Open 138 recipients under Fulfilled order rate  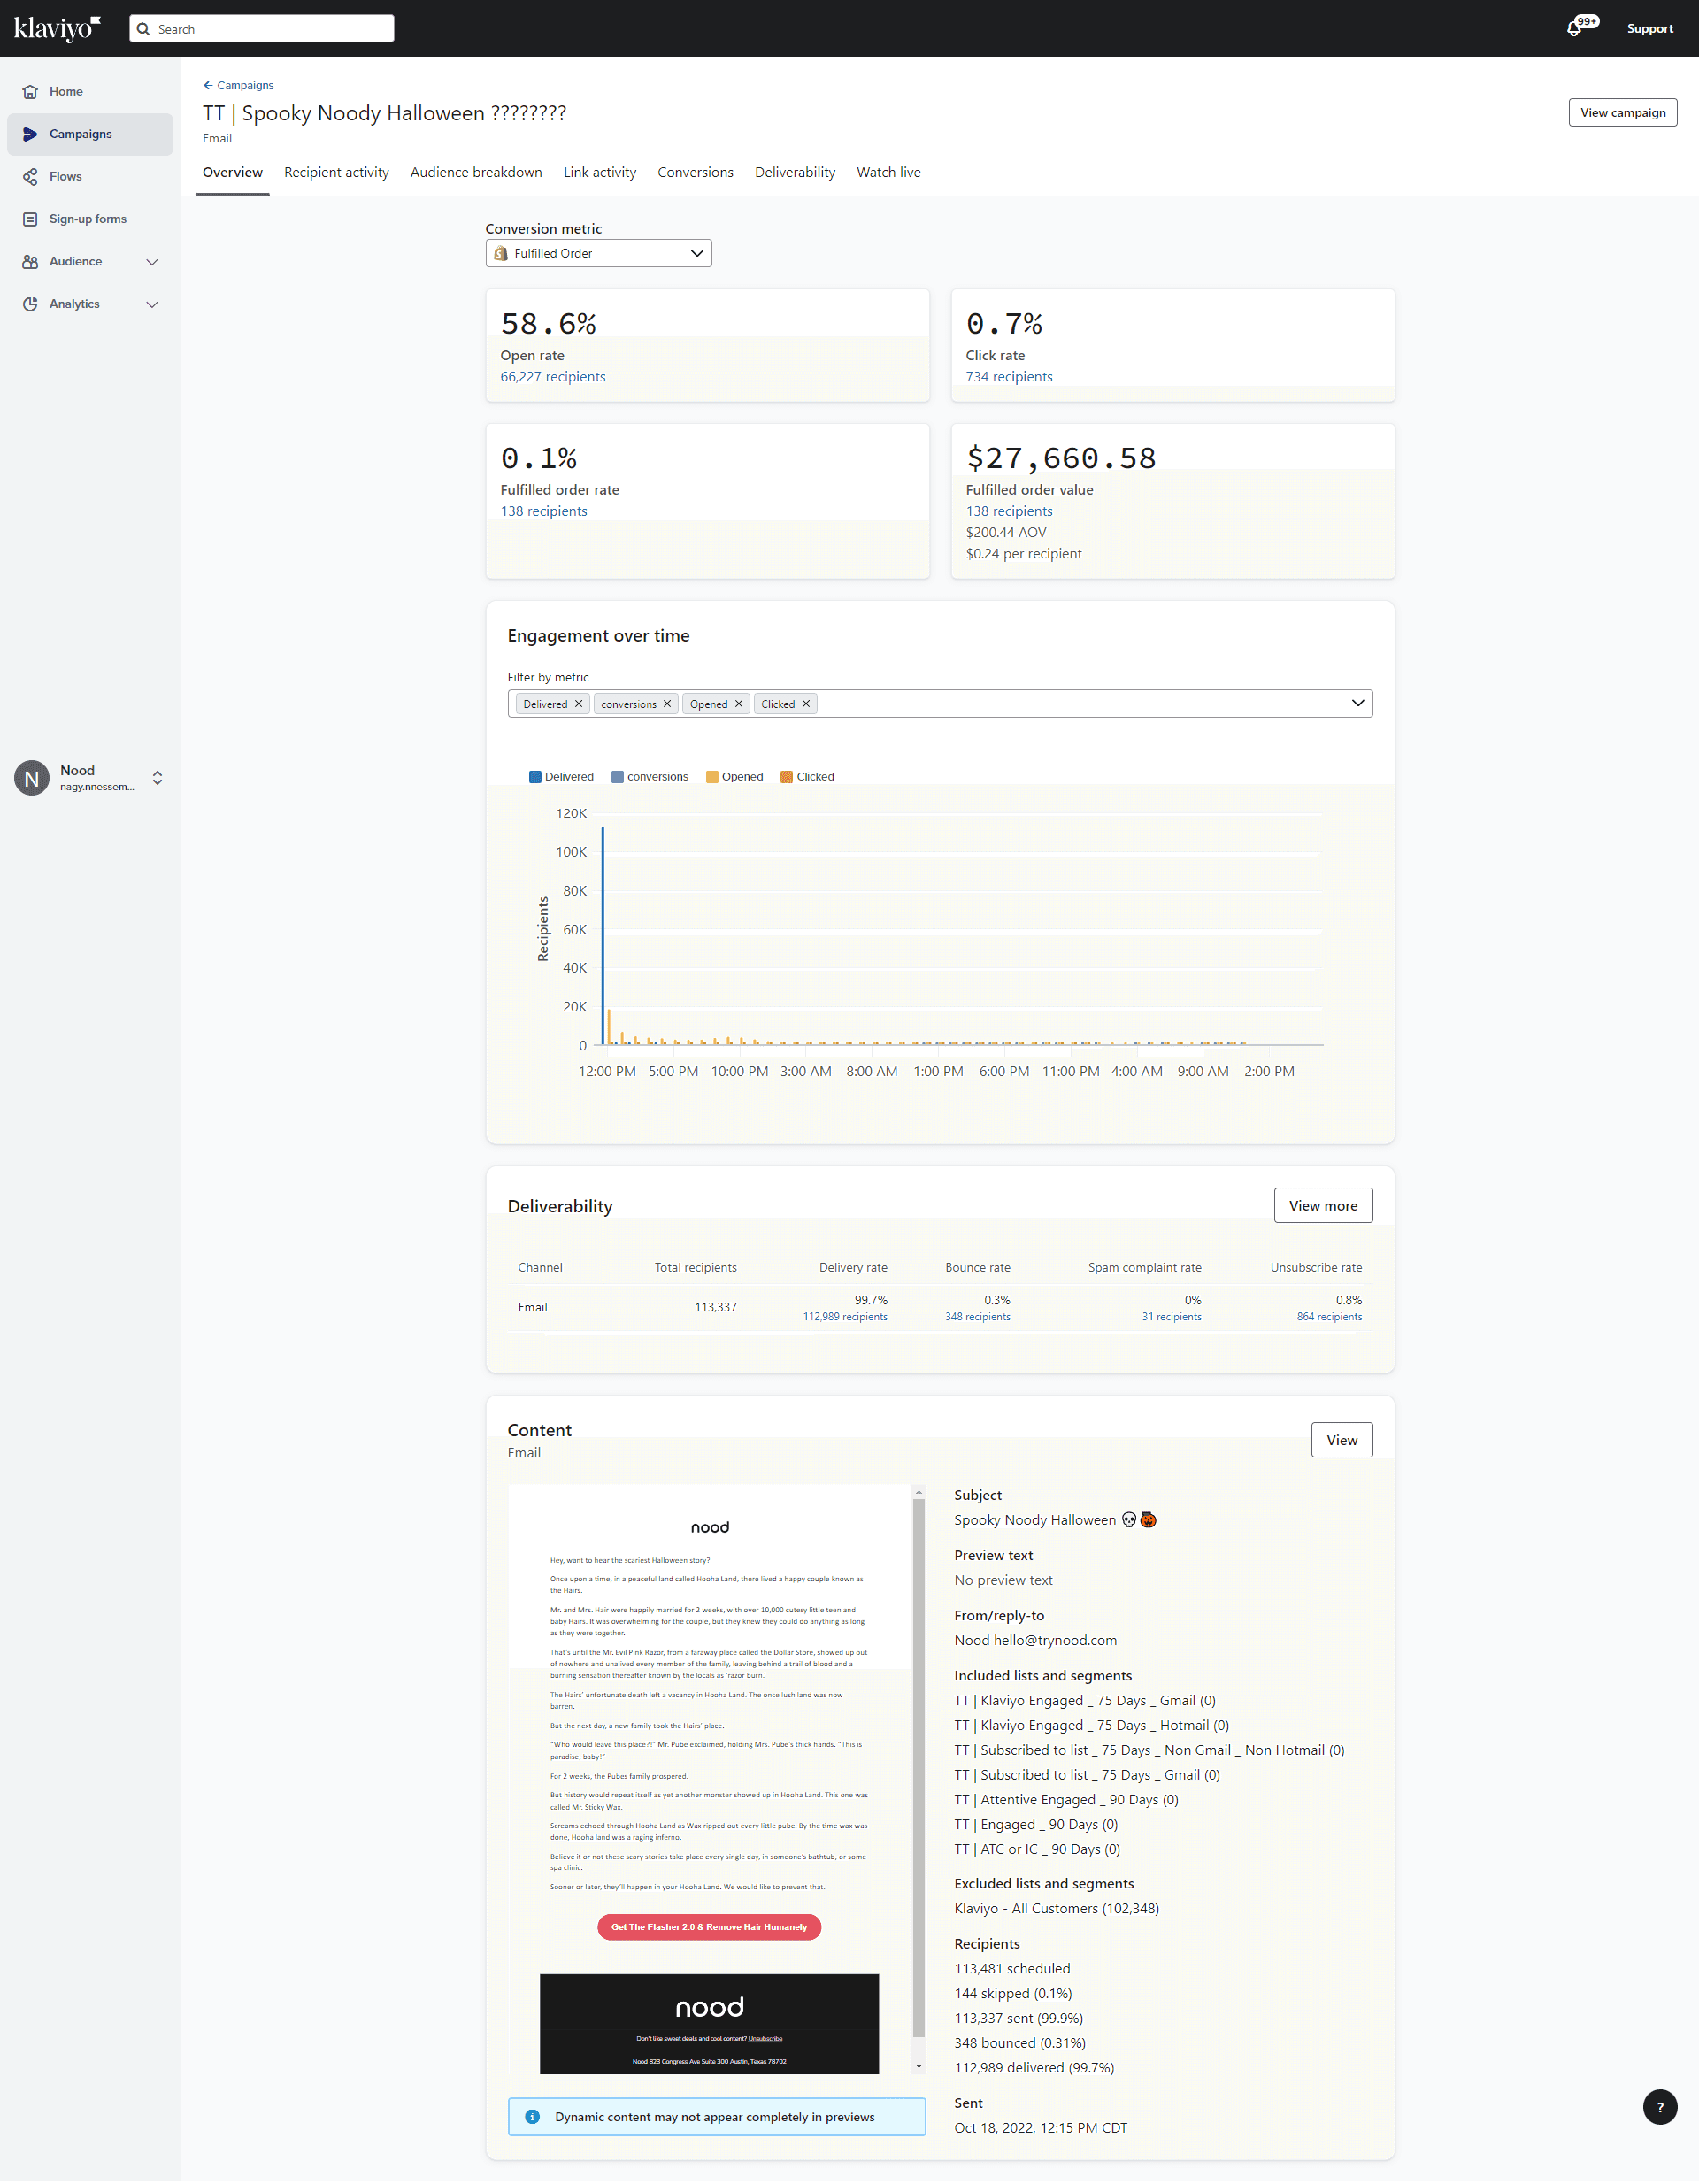544,512
